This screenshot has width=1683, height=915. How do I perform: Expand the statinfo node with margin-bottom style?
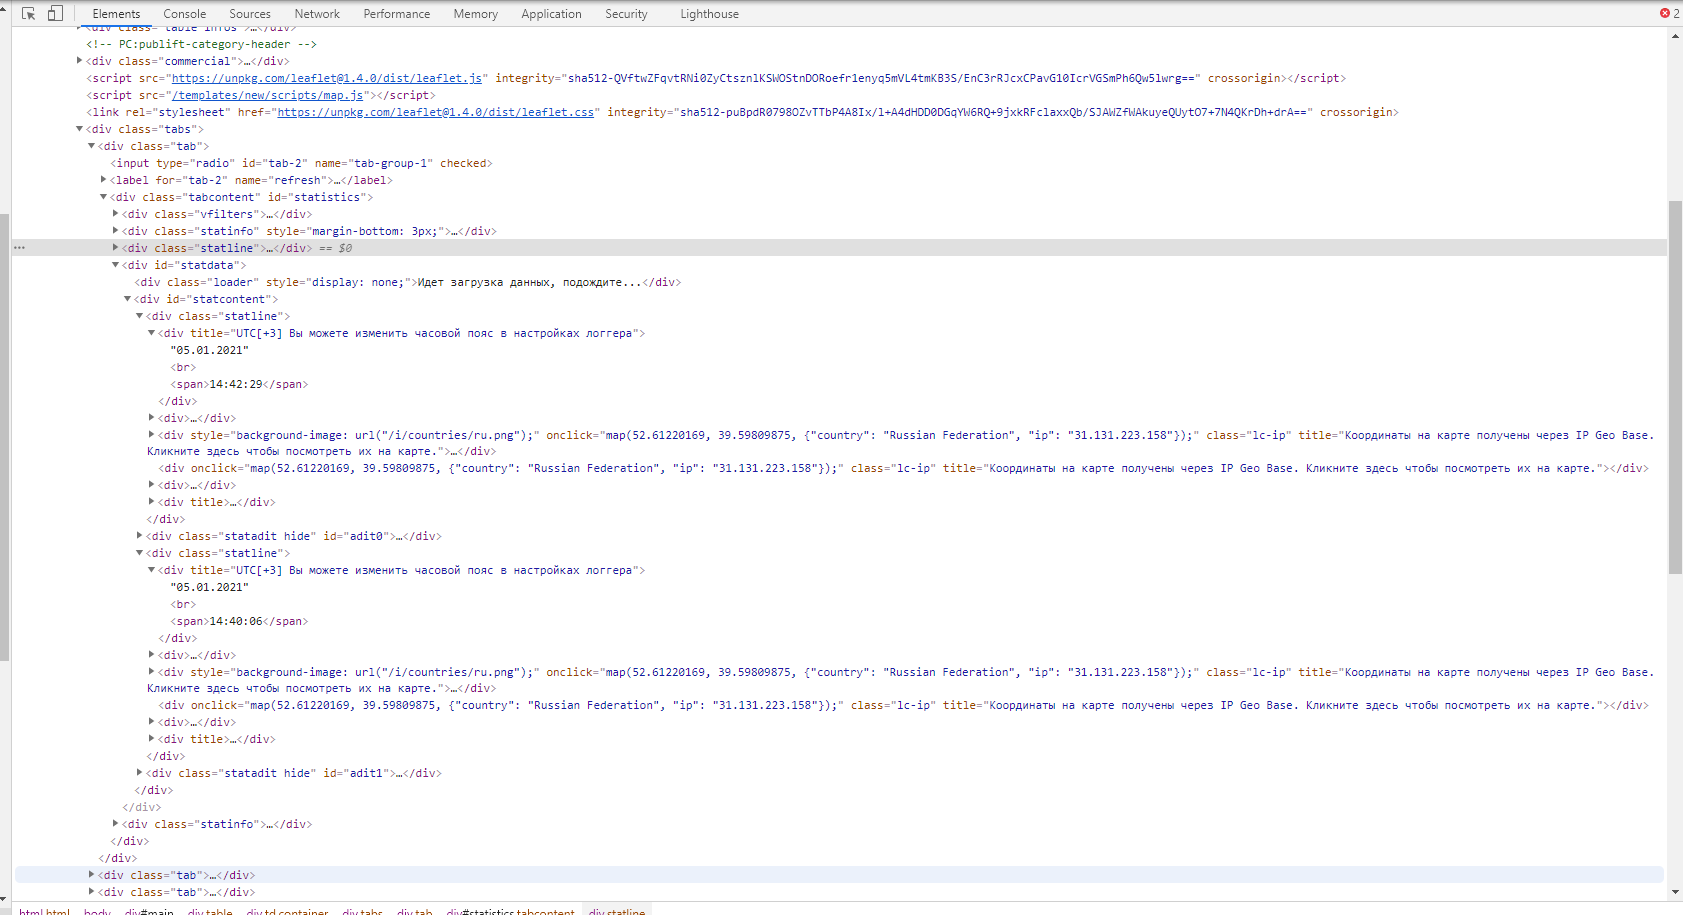(x=116, y=231)
